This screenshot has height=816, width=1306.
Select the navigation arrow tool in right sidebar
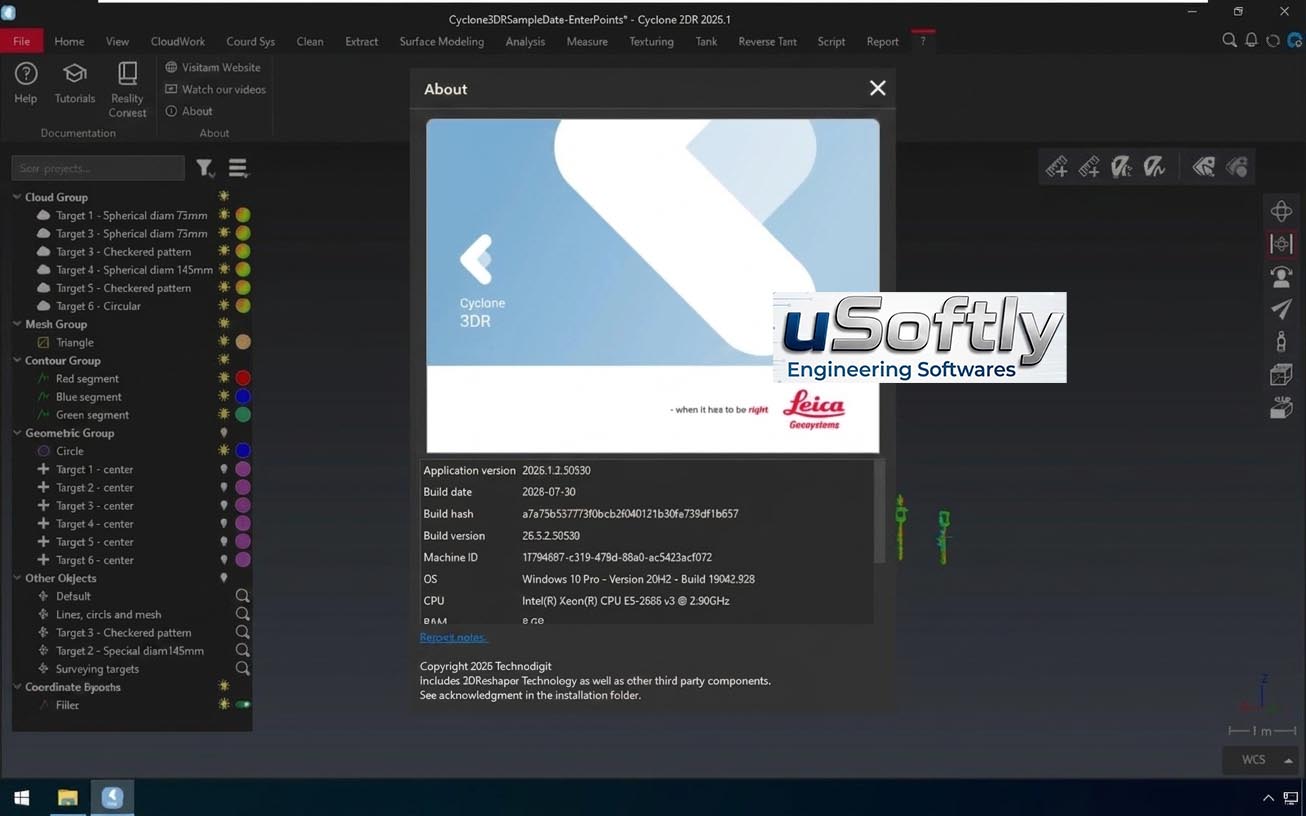1281,309
